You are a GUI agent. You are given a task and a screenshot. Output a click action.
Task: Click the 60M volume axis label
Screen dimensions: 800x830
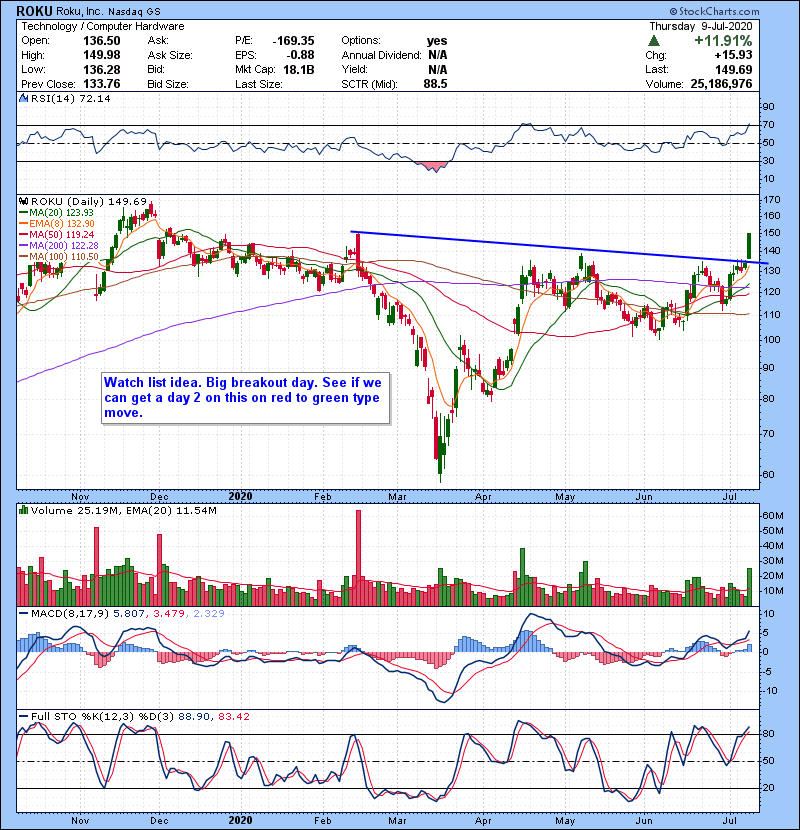(773, 515)
